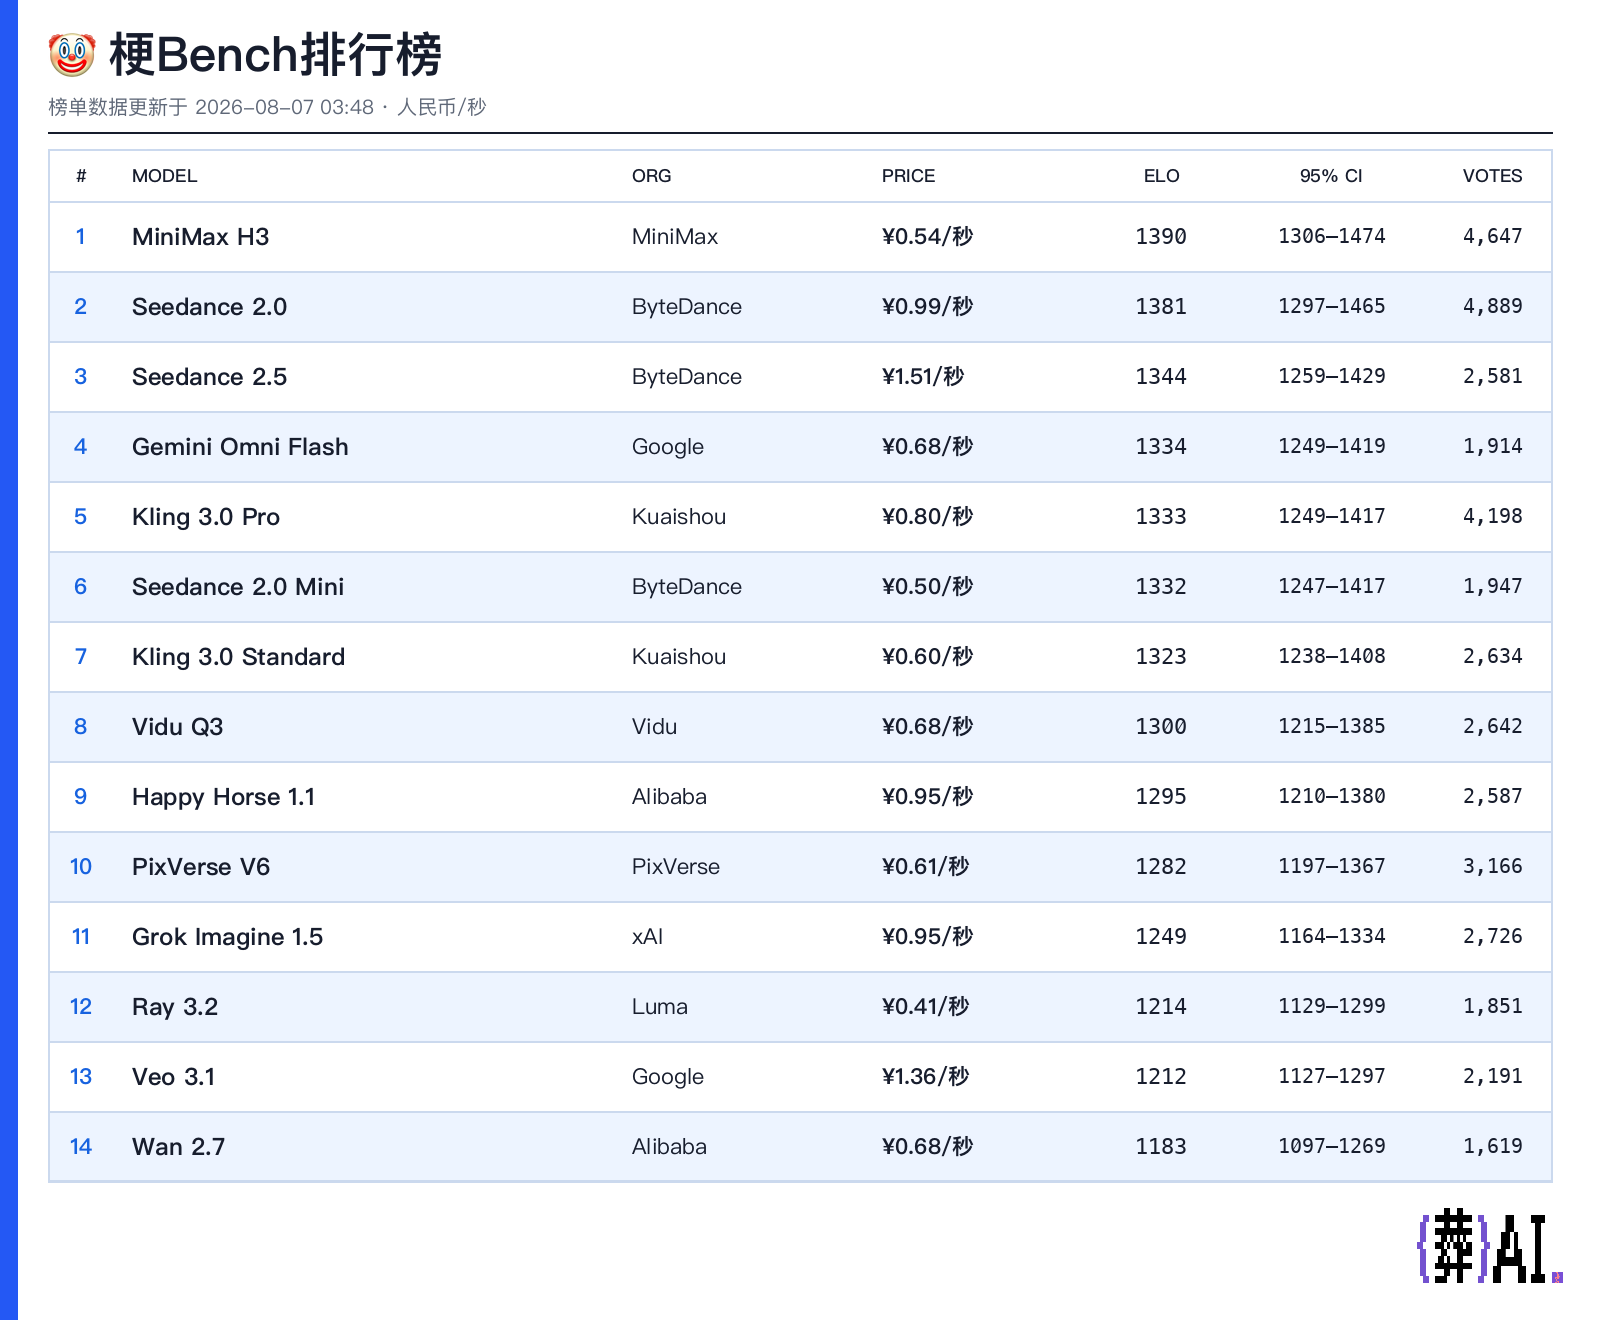Click the ¥0.80/秒 price of Kling 3.0 Pro
Screen dimensions: 1600x1320
point(928,517)
